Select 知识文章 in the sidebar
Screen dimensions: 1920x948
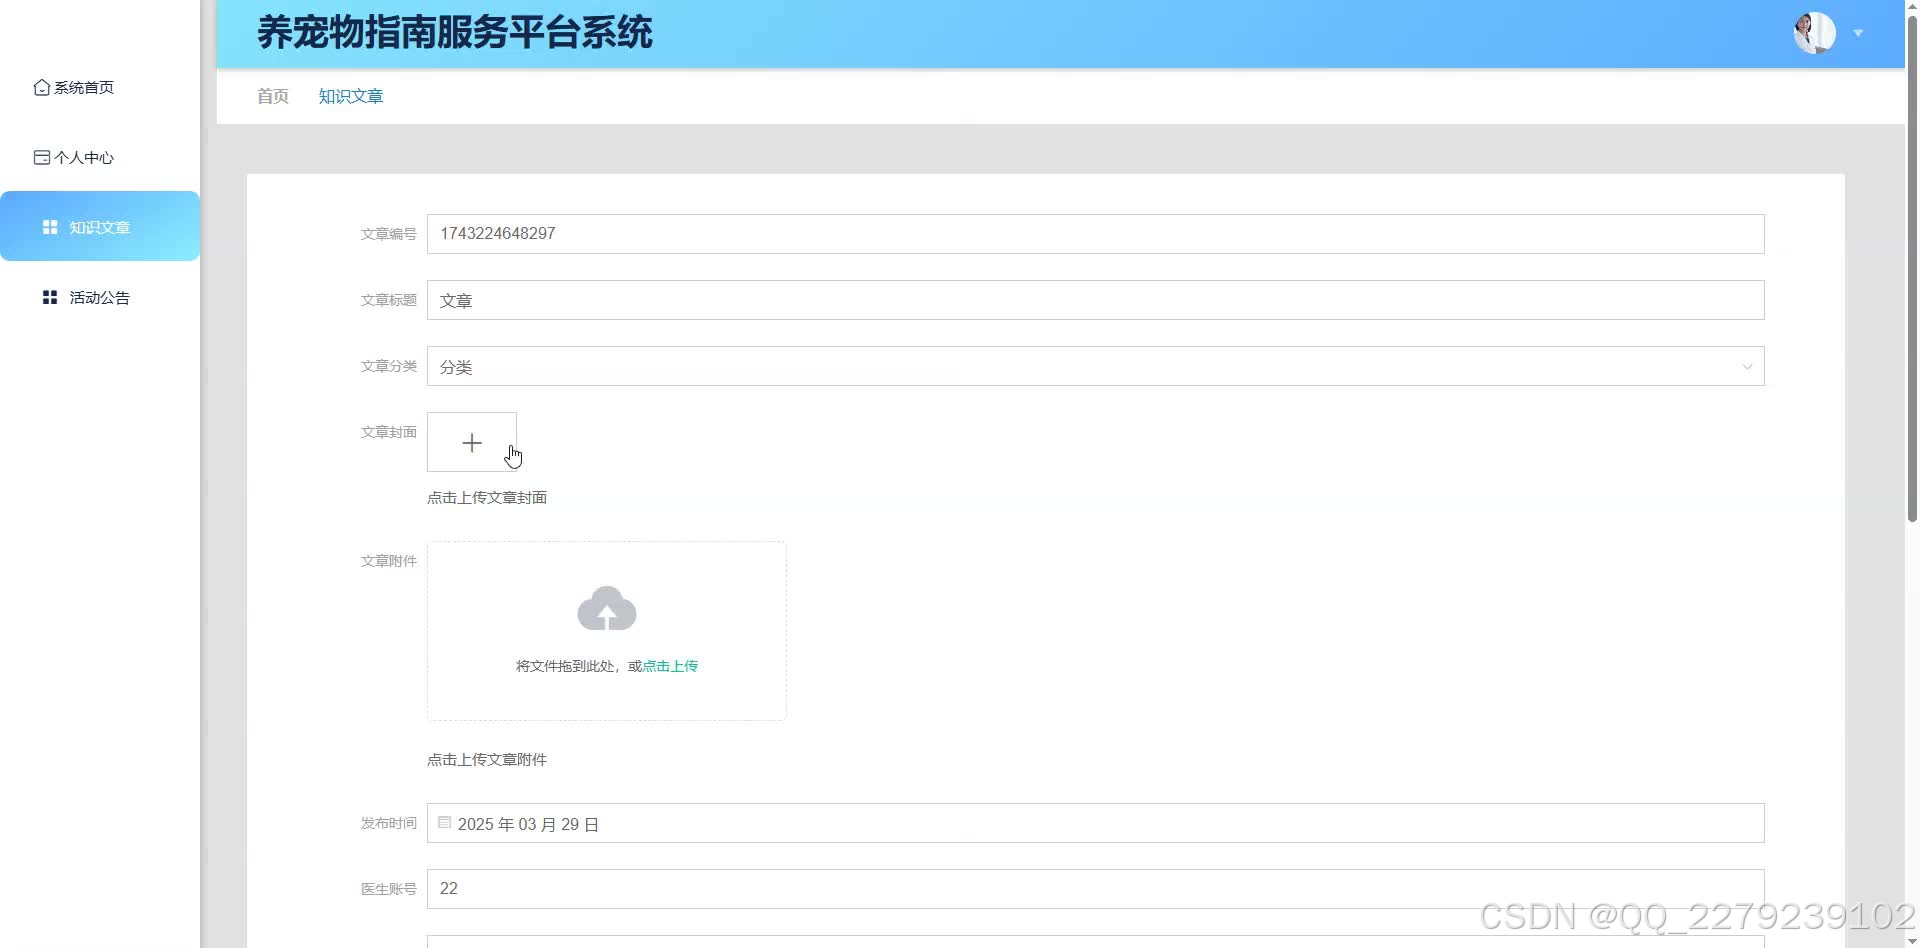click(99, 227)
